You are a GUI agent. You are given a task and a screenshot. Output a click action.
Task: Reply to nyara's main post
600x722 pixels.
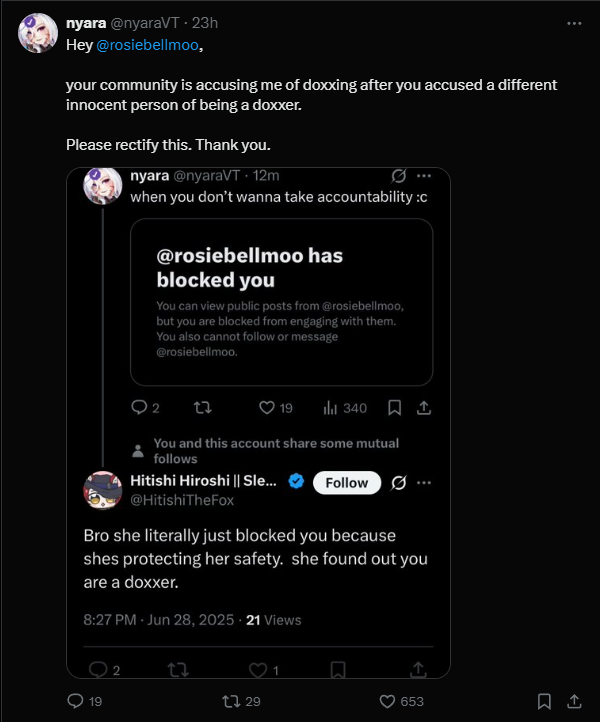[x=75, y=701]
